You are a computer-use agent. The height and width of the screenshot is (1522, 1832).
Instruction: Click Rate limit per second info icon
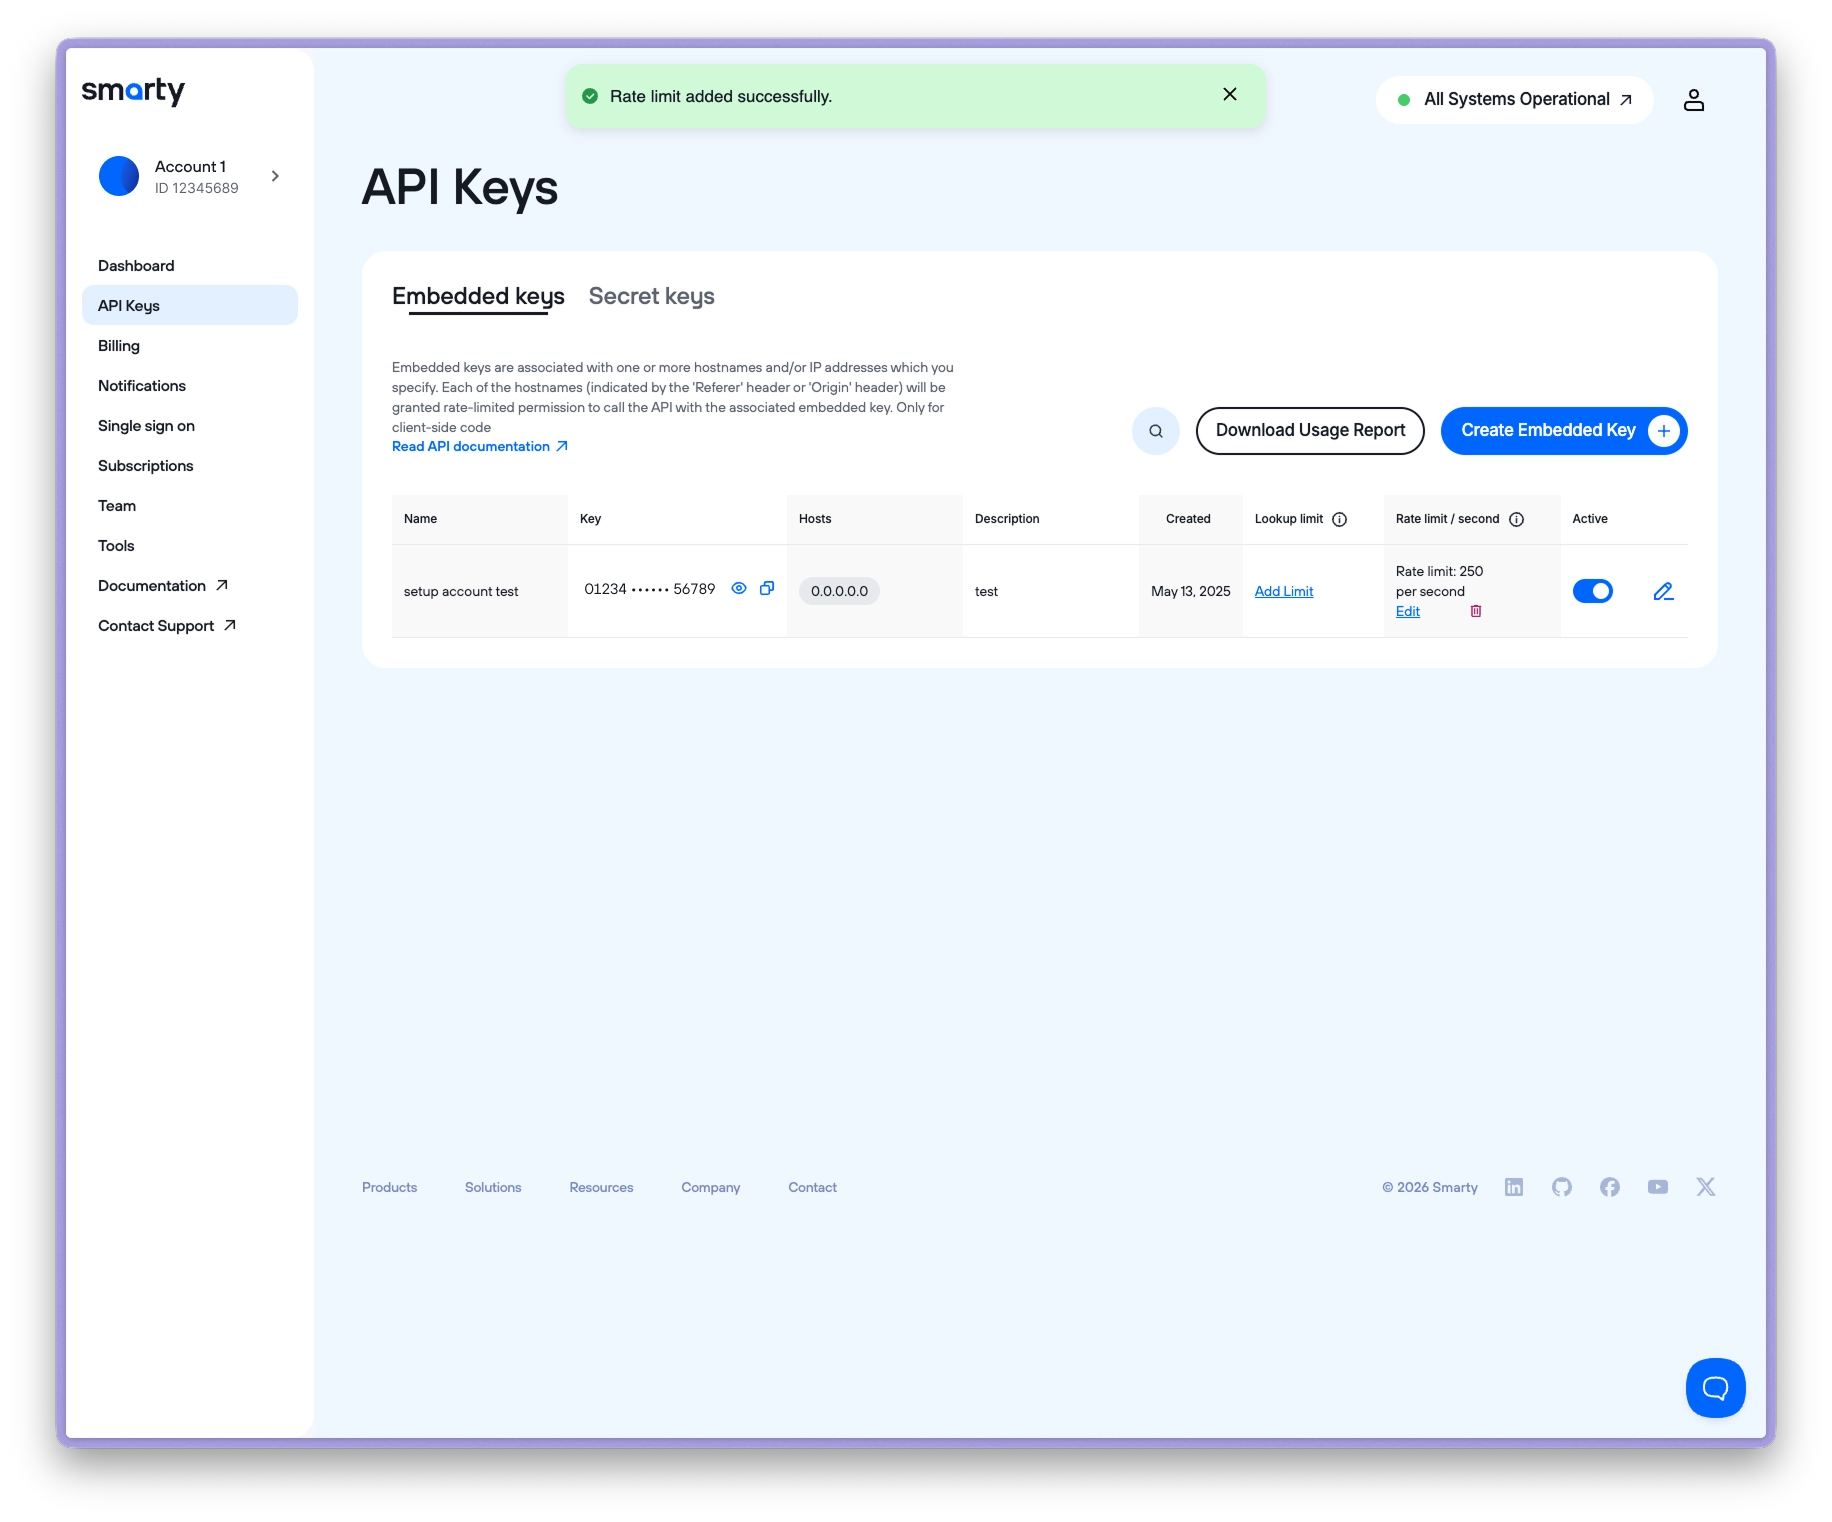[1516, 519]
